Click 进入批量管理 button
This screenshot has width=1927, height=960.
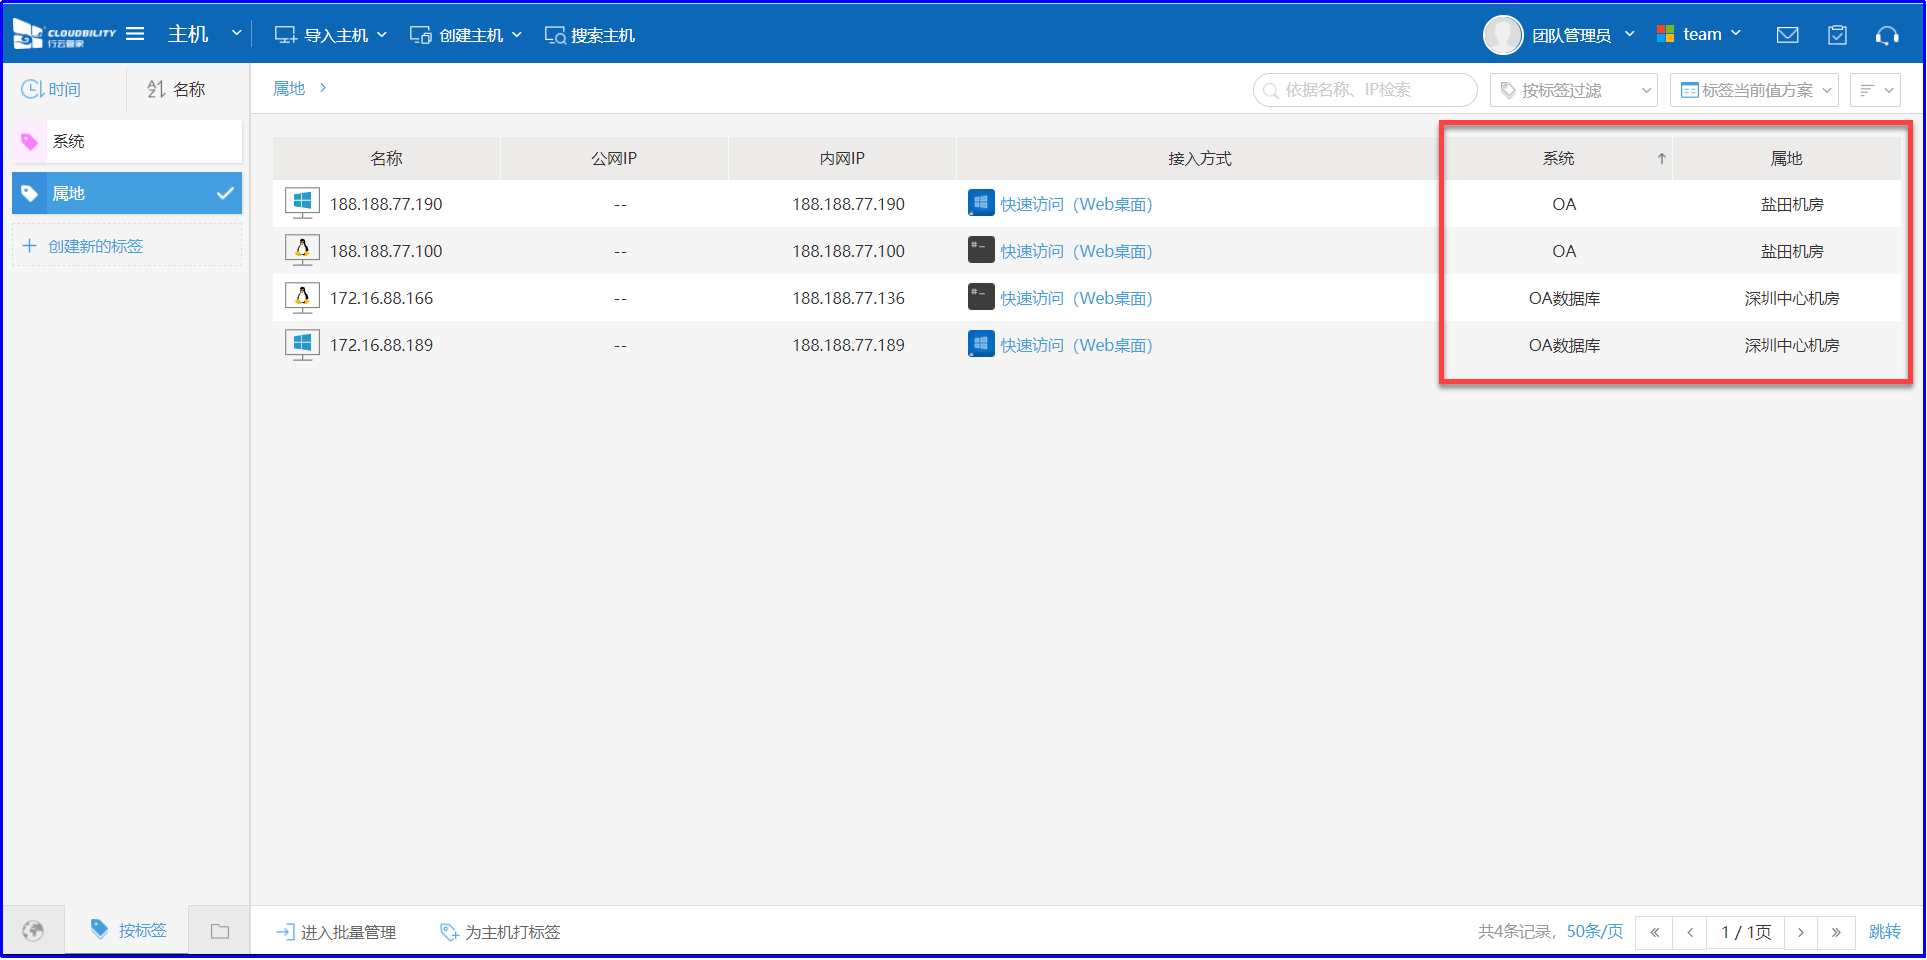(x=337, y=932)
